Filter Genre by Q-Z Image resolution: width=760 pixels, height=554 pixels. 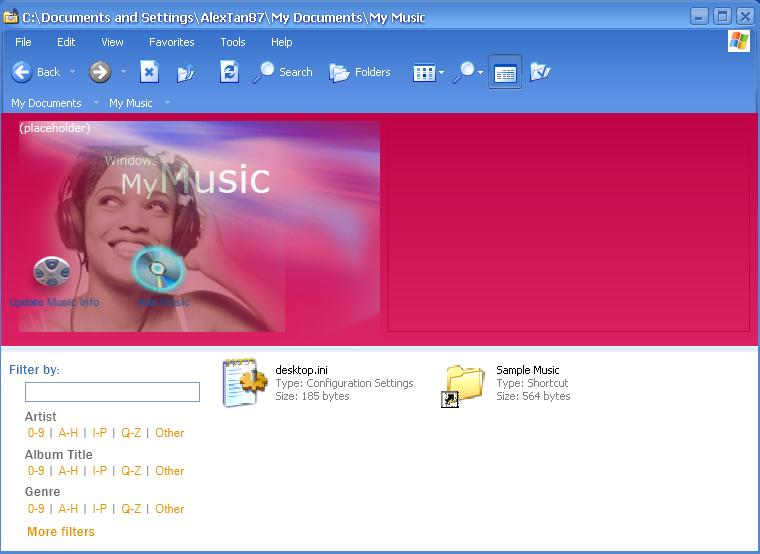tap(131, 508)
